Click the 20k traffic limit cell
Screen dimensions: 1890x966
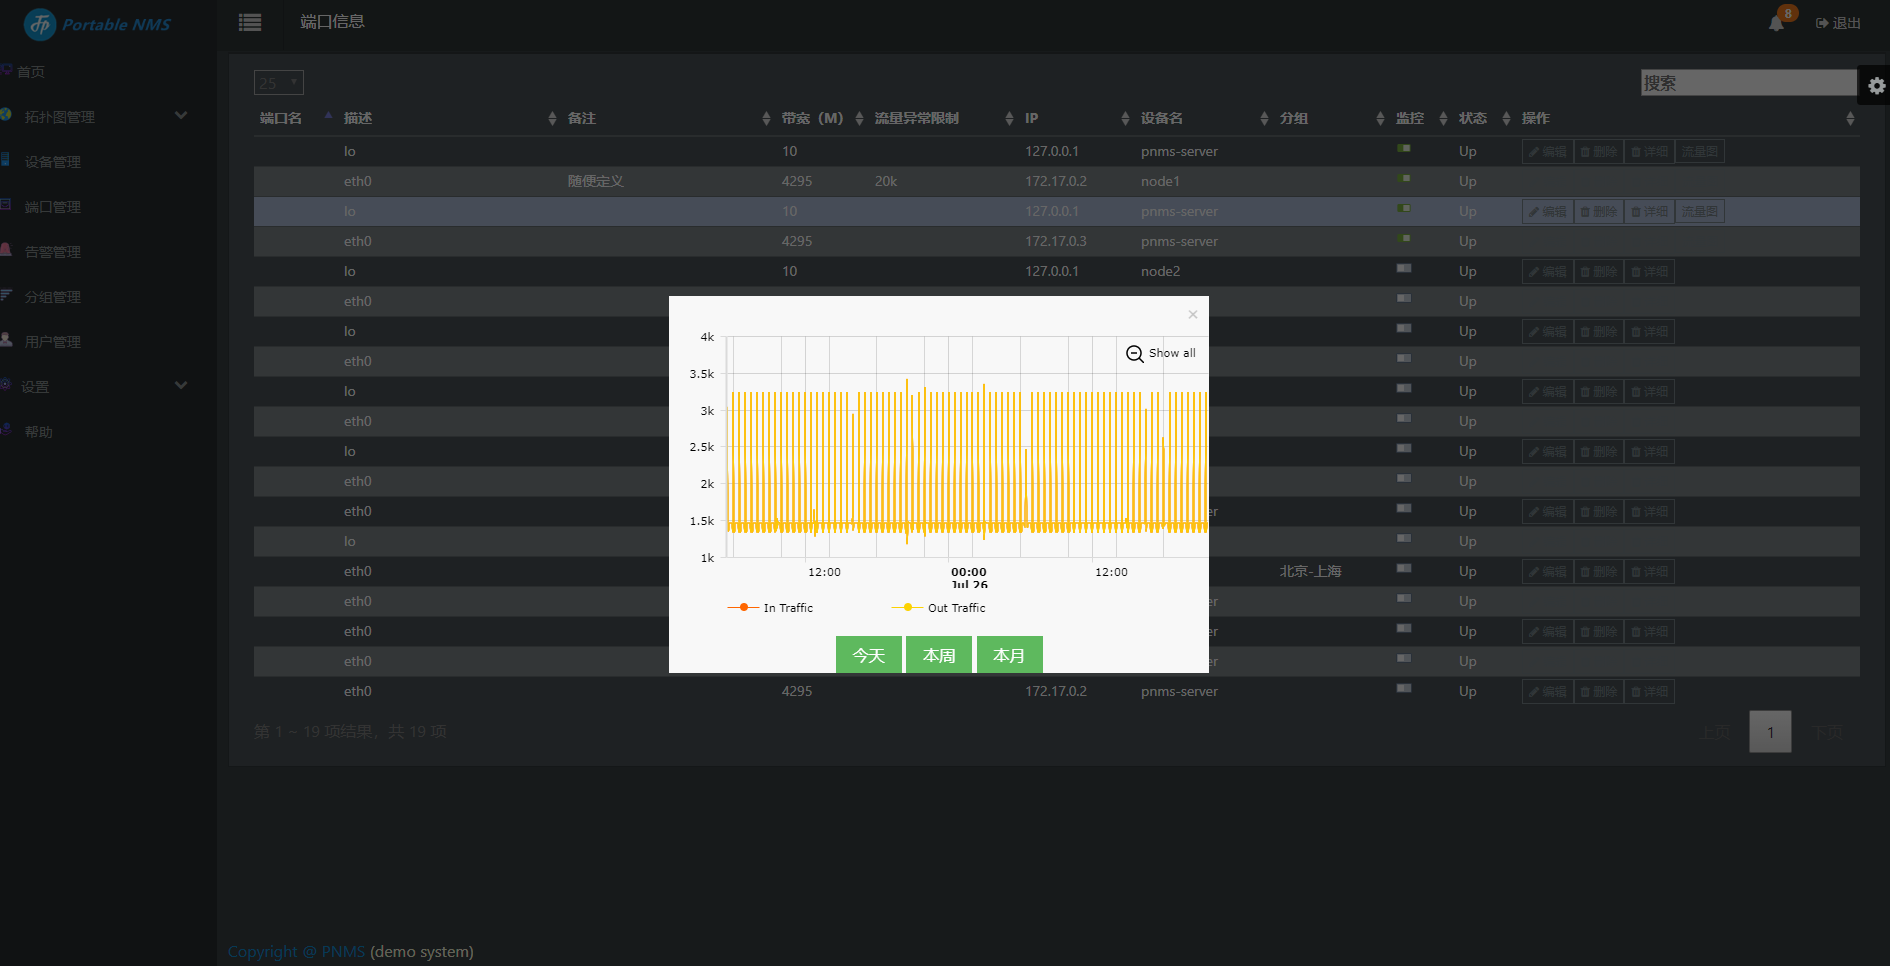[885, 182]
